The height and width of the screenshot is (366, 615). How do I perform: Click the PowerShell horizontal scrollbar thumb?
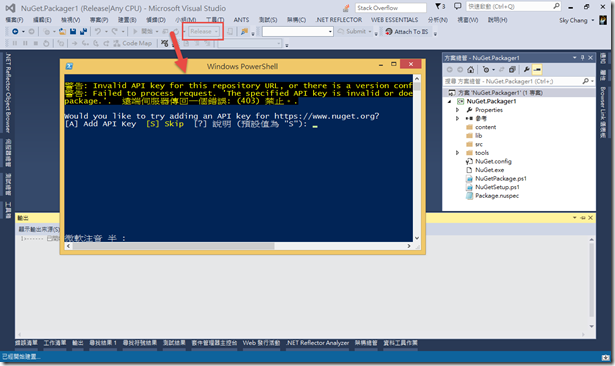pyautogui.click(x=173, y=246)
